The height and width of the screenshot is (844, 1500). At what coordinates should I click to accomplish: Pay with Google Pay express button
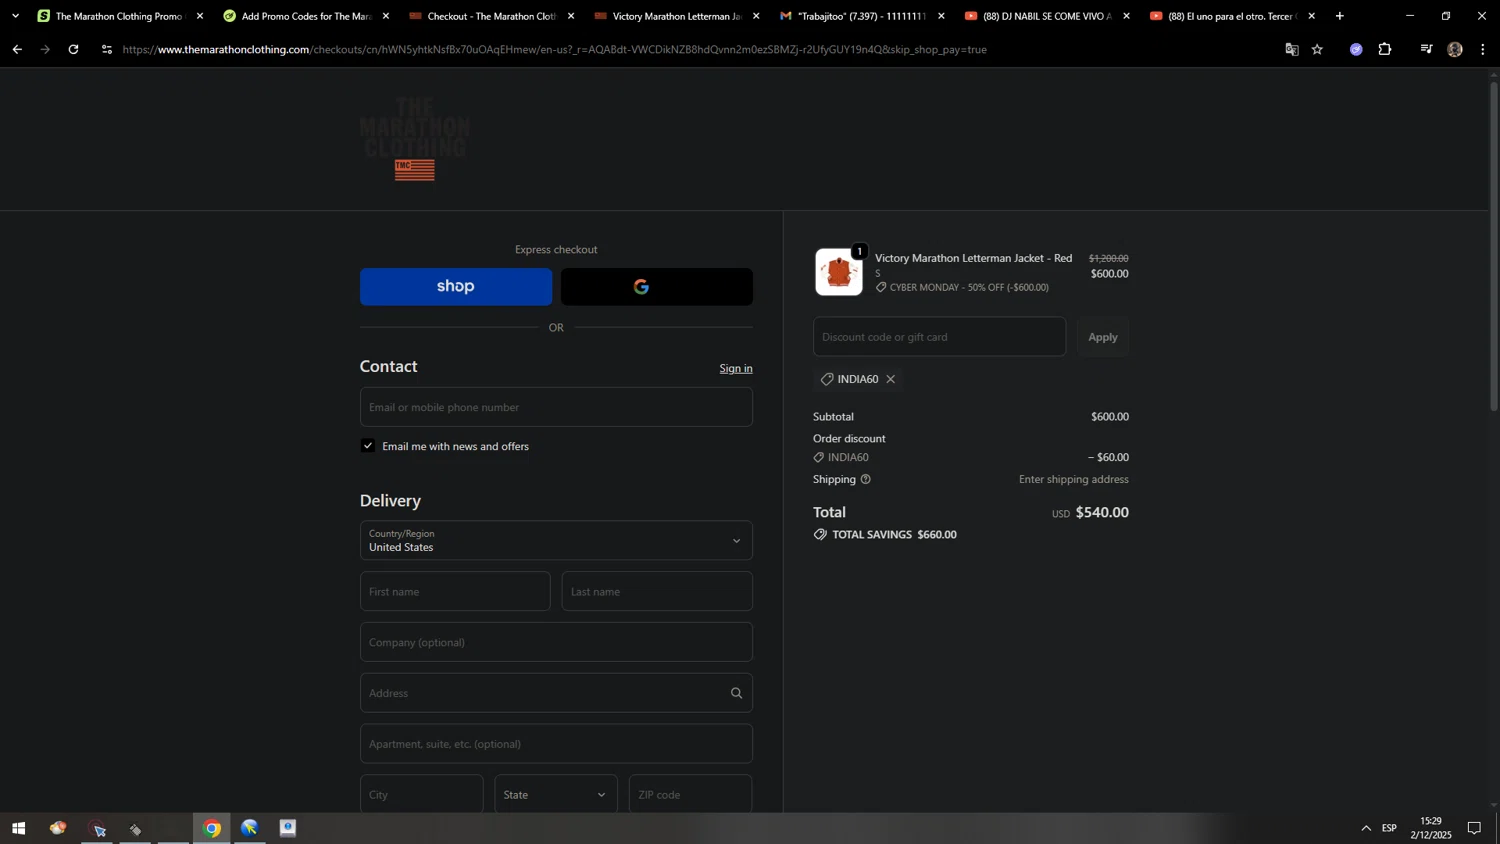(657, 287)
